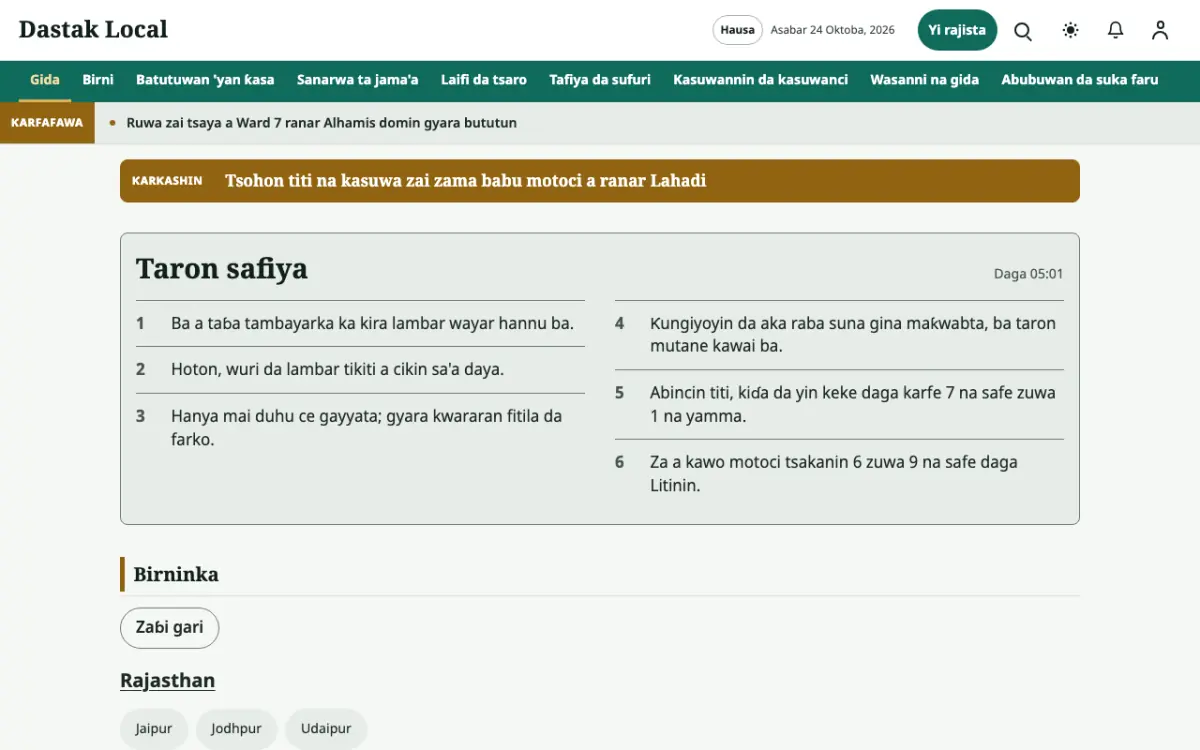The width and height of the screenshot is (1200, 750).
Task: Open the Ward 7 water ticker headline
Action: point(322,123)
